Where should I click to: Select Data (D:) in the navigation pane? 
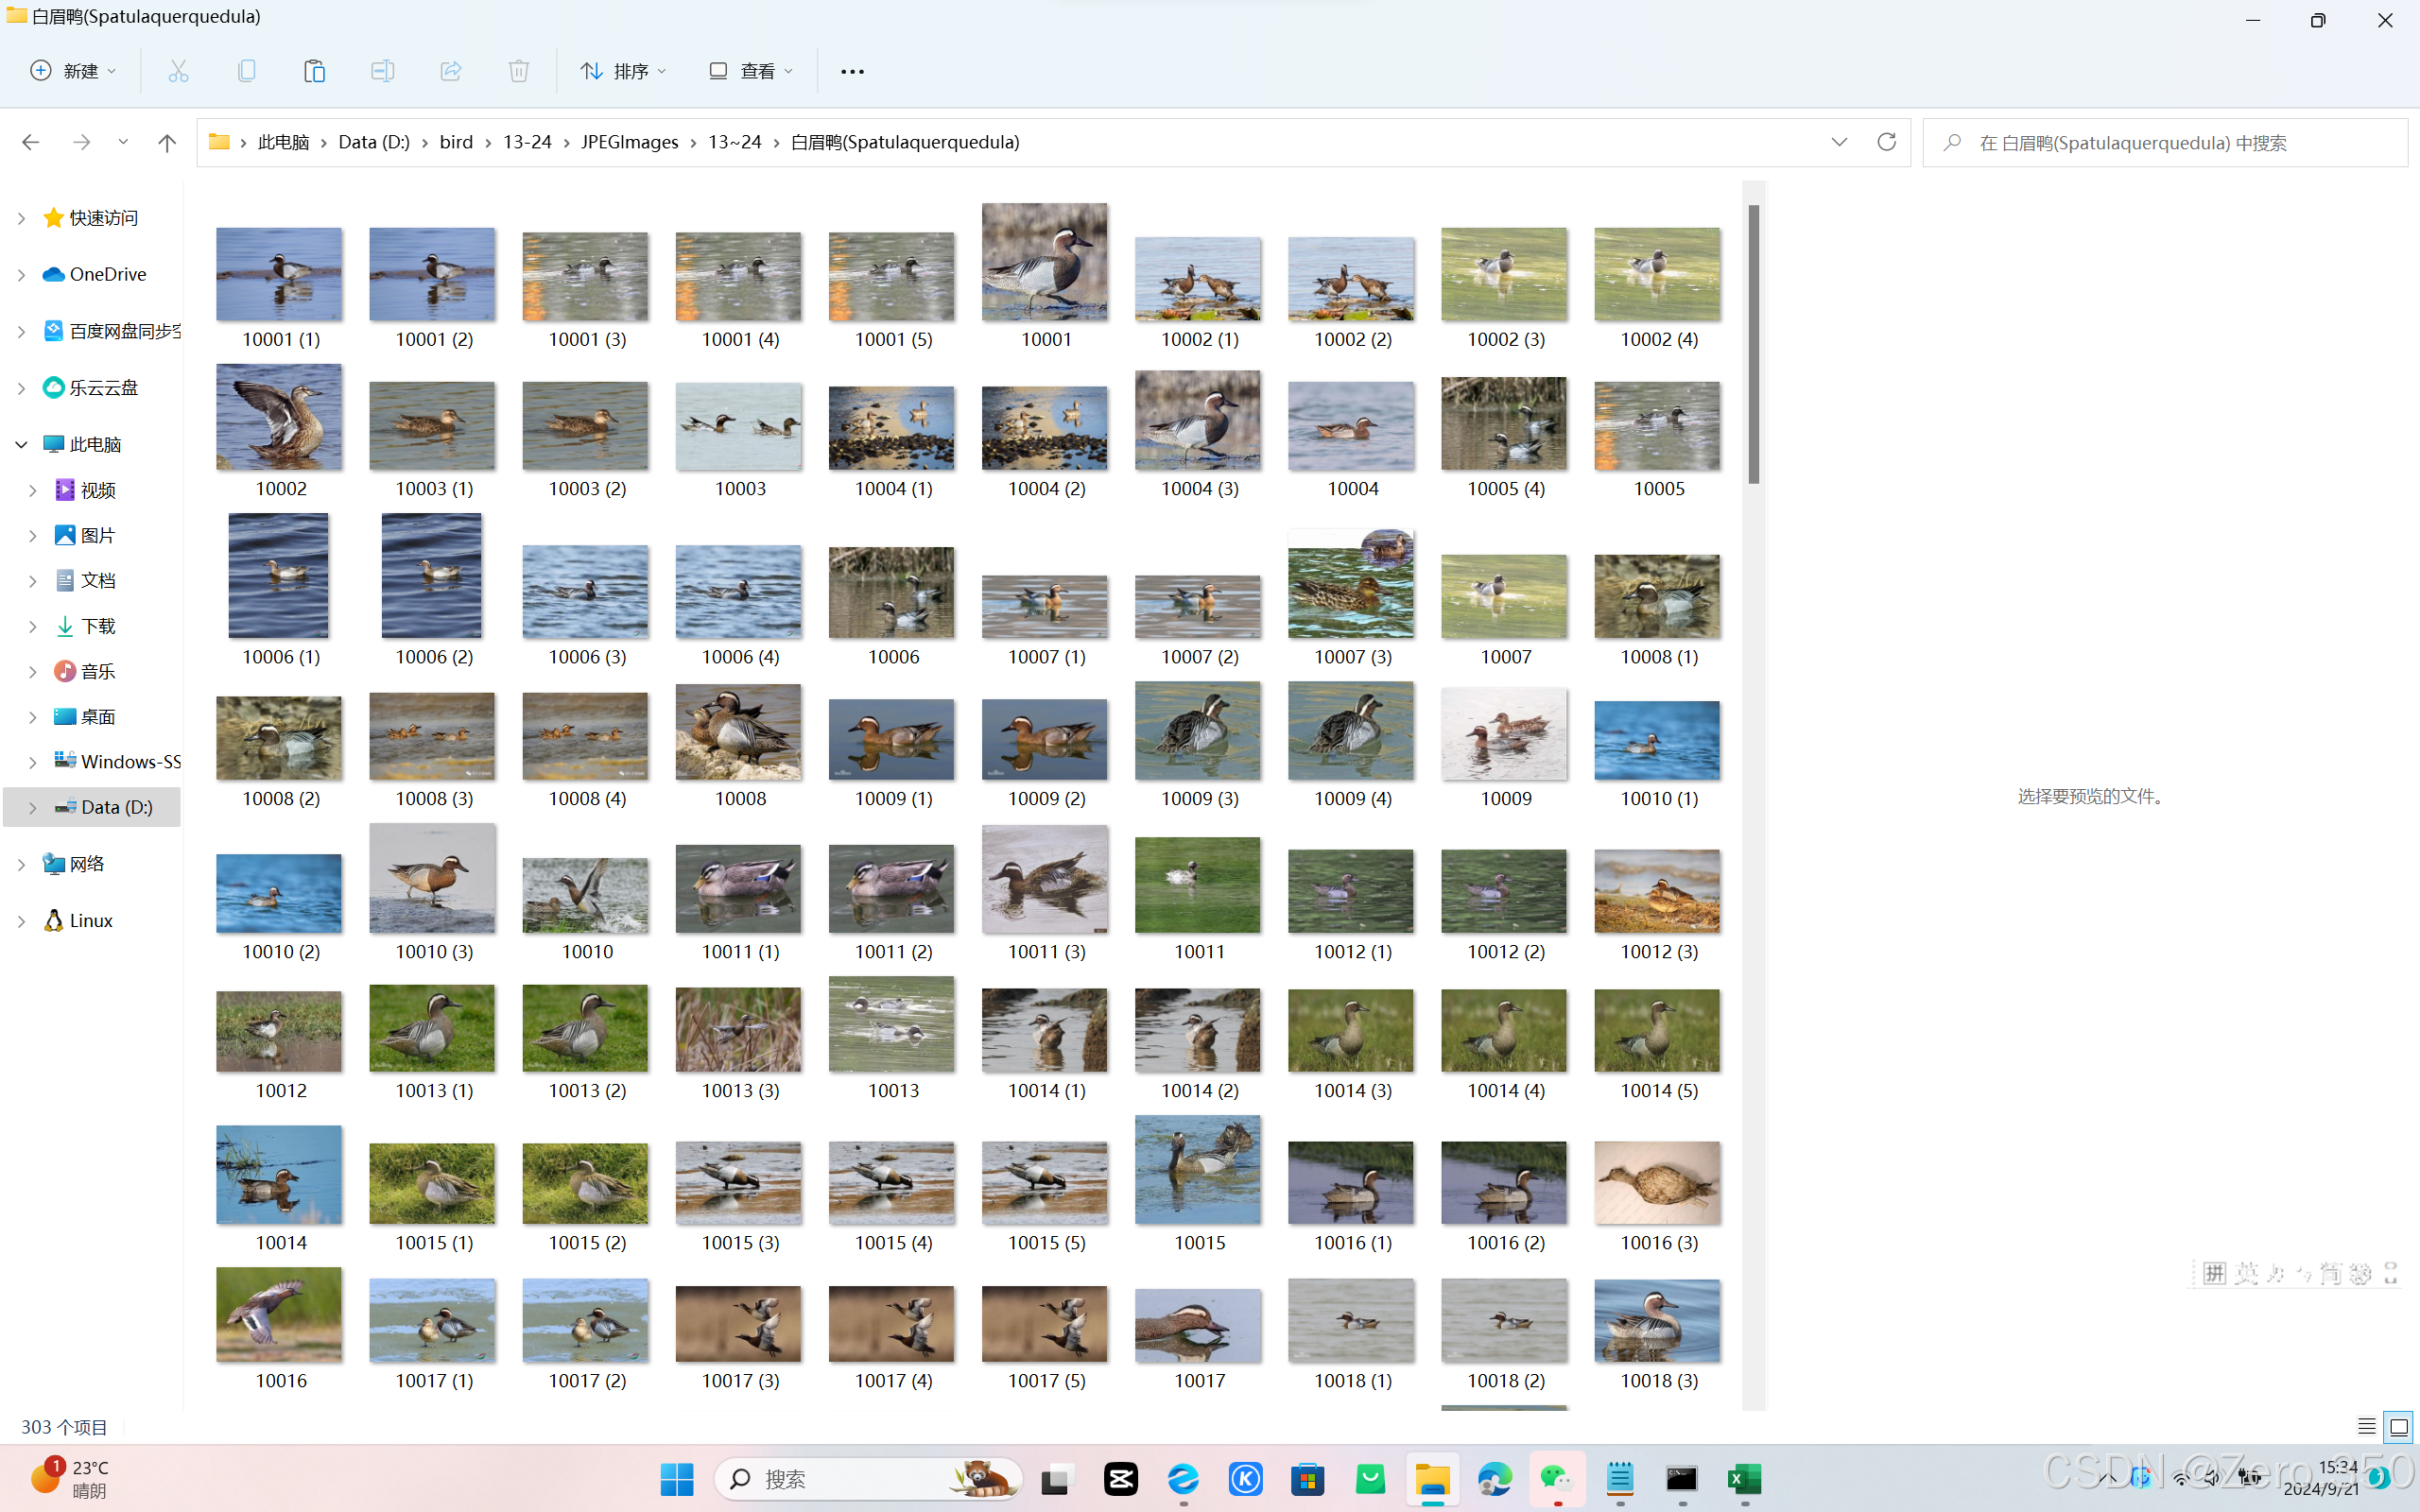[116, 807]
